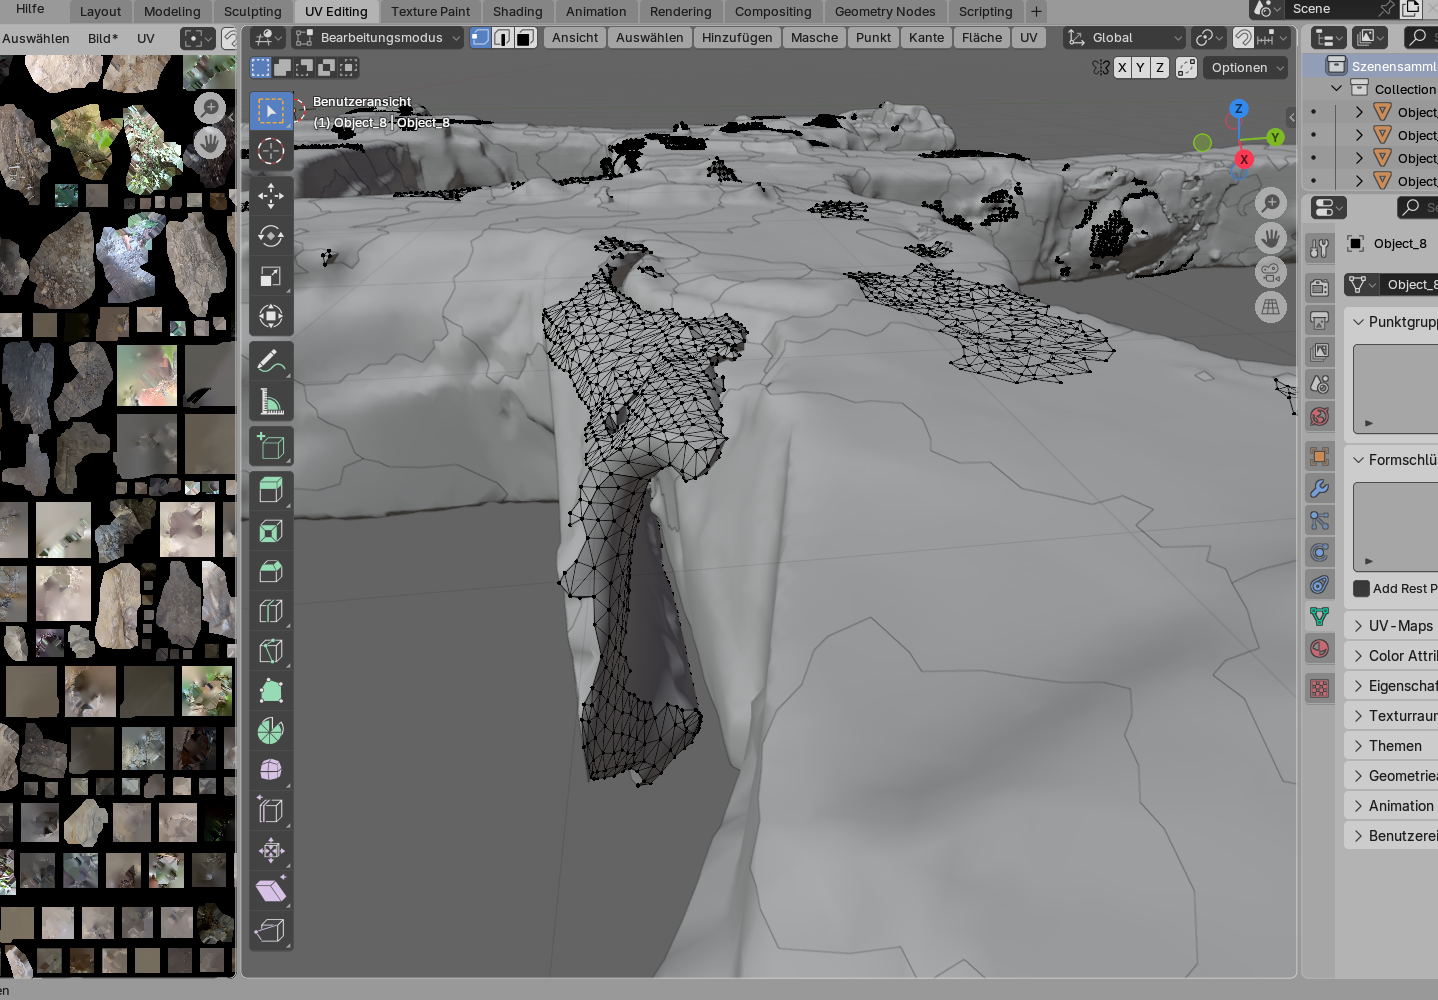Open the Masche menu
1438x1000 pixels.
coord(814,38)
